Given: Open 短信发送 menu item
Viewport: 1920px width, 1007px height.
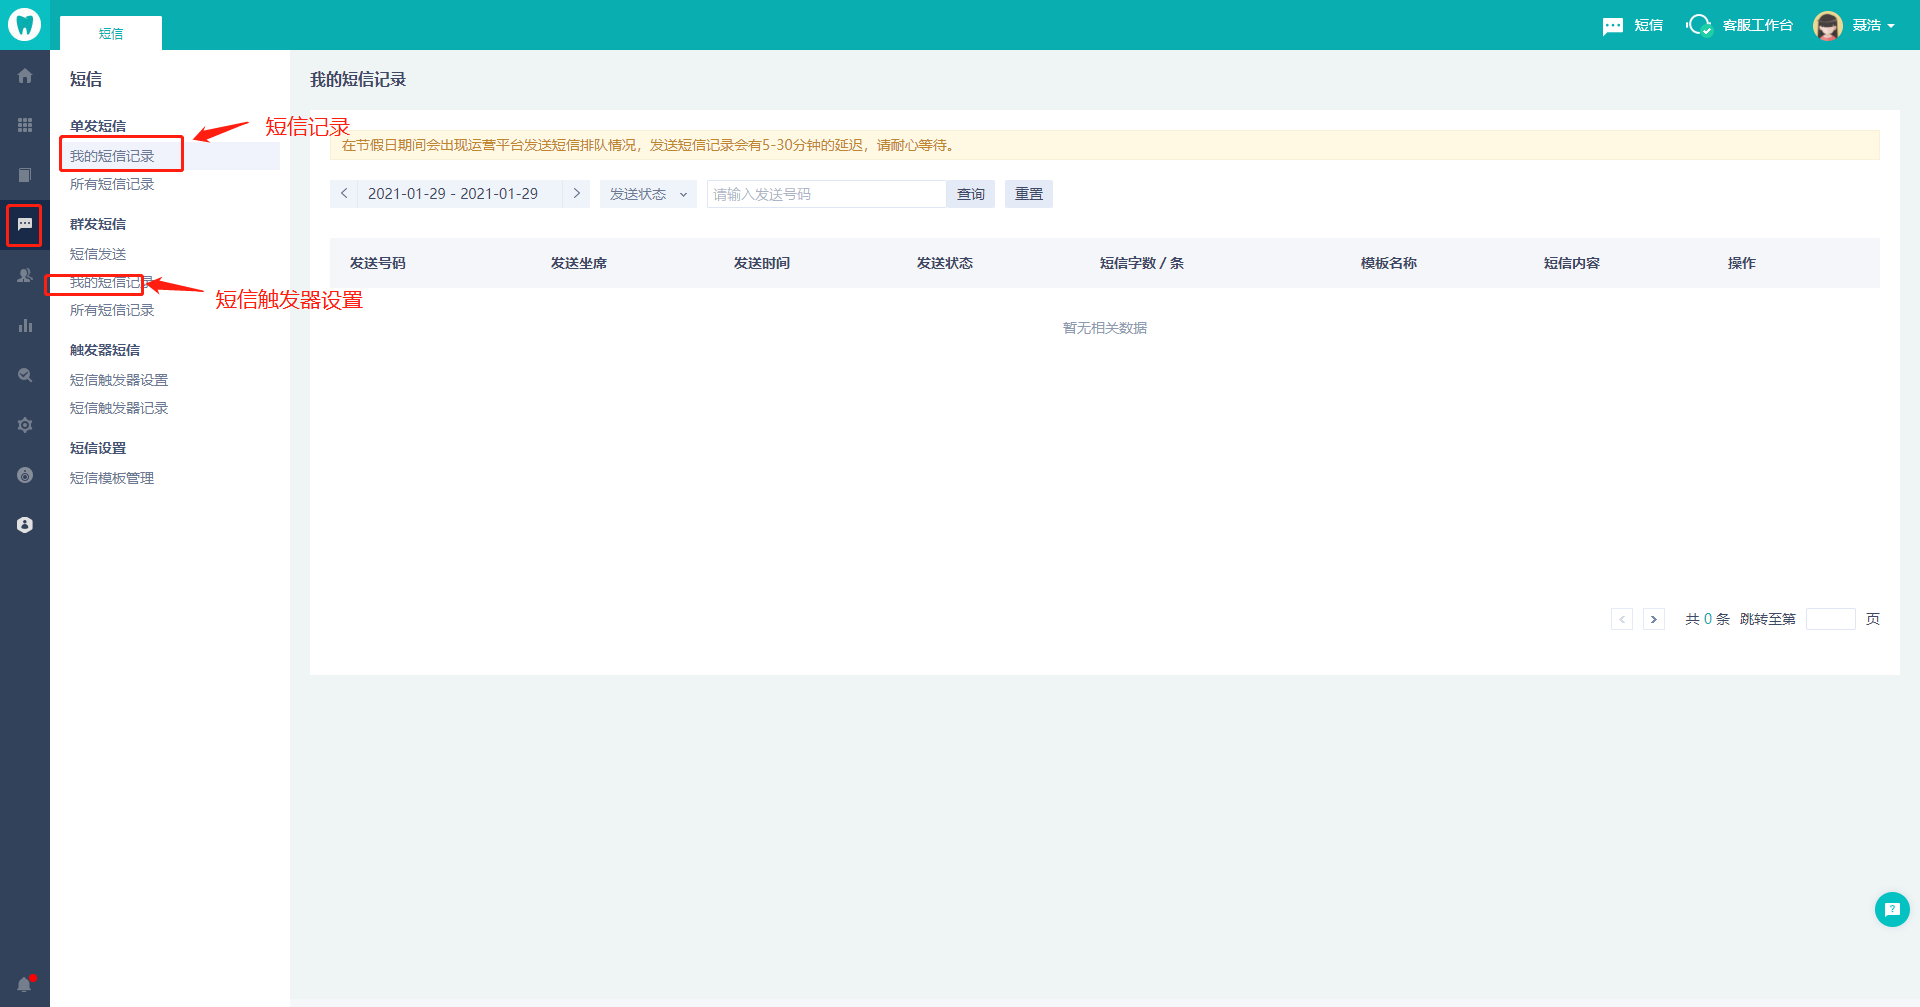Looking at the screenshot, I should click(98, 254).
